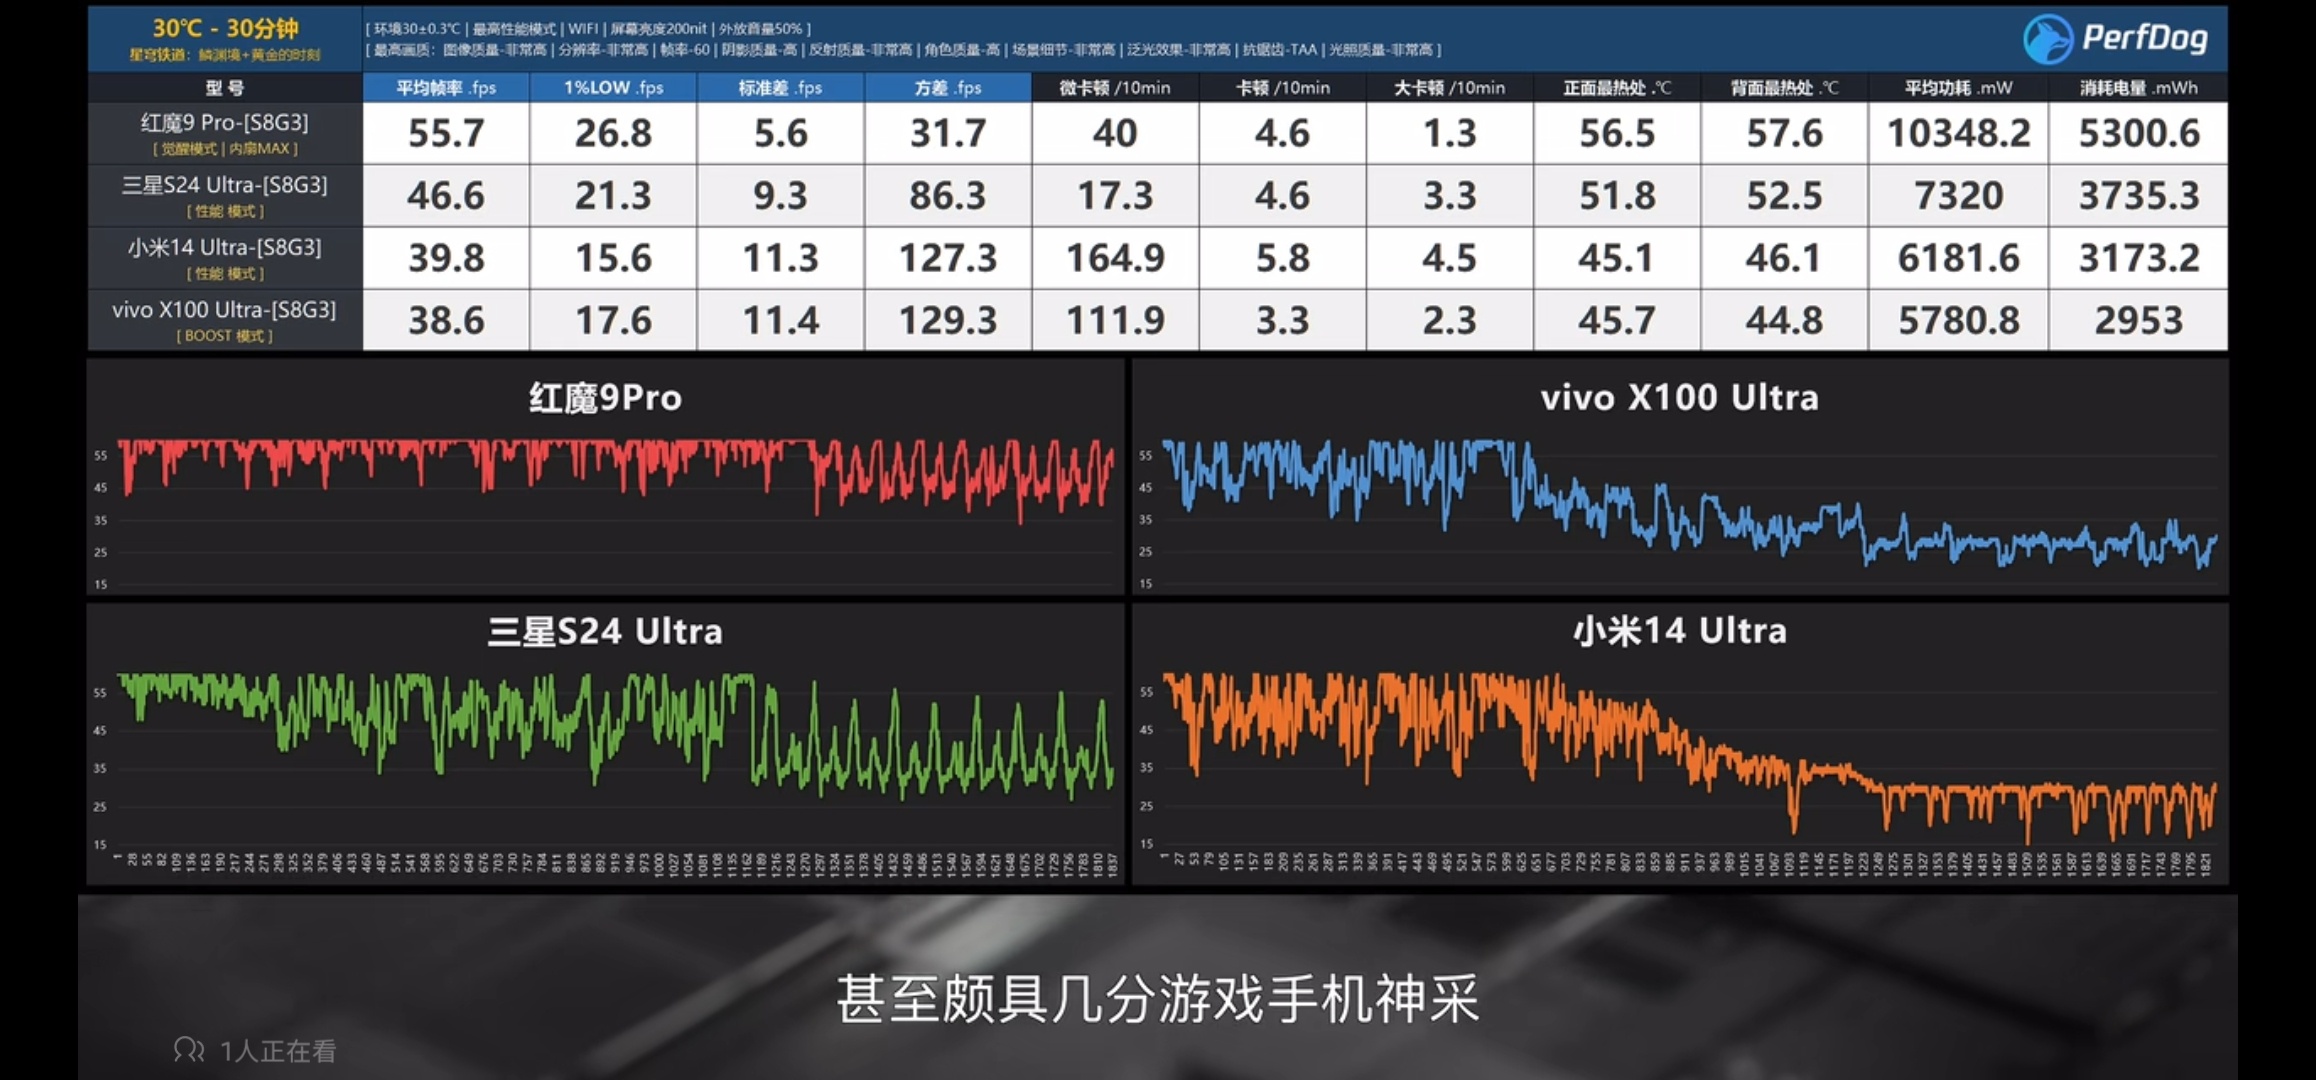Select the 三星S24 Ultra-[S8G3] row label
Viewport: 2316px width, 1080px height.
click(225, 185)
